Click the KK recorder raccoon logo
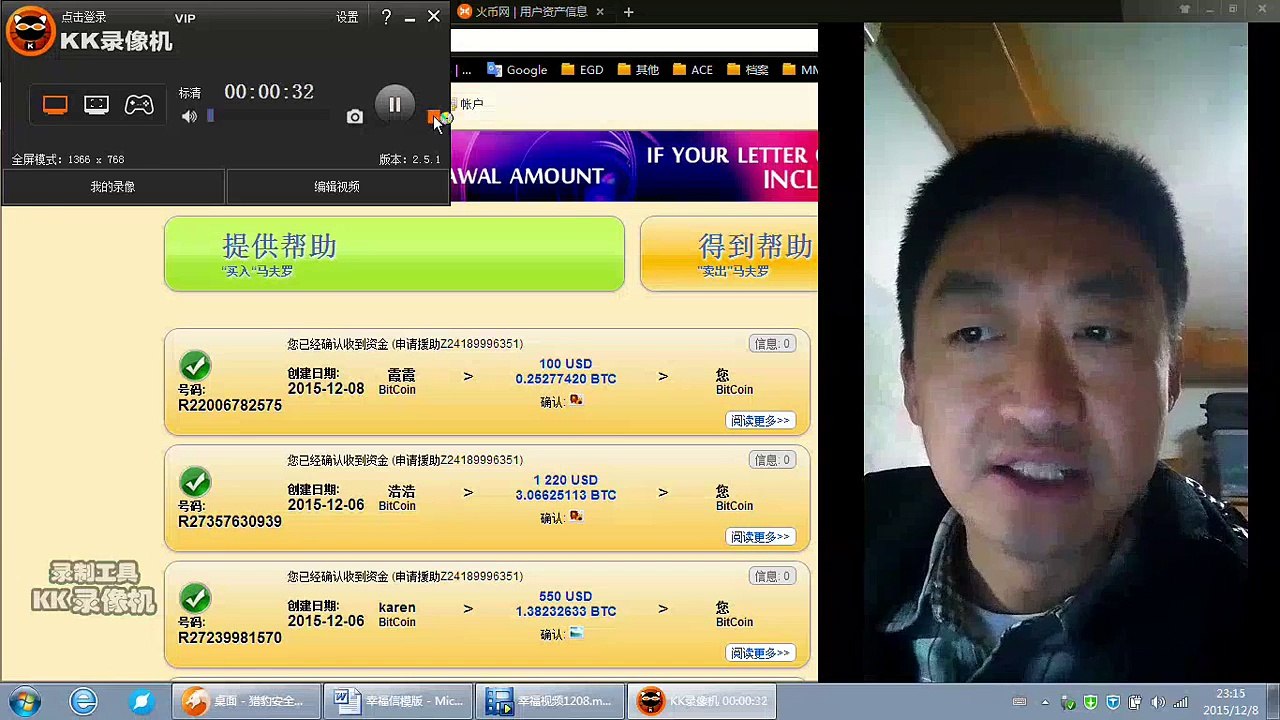This screenshot has height=720, width=1280. (31, 30)
